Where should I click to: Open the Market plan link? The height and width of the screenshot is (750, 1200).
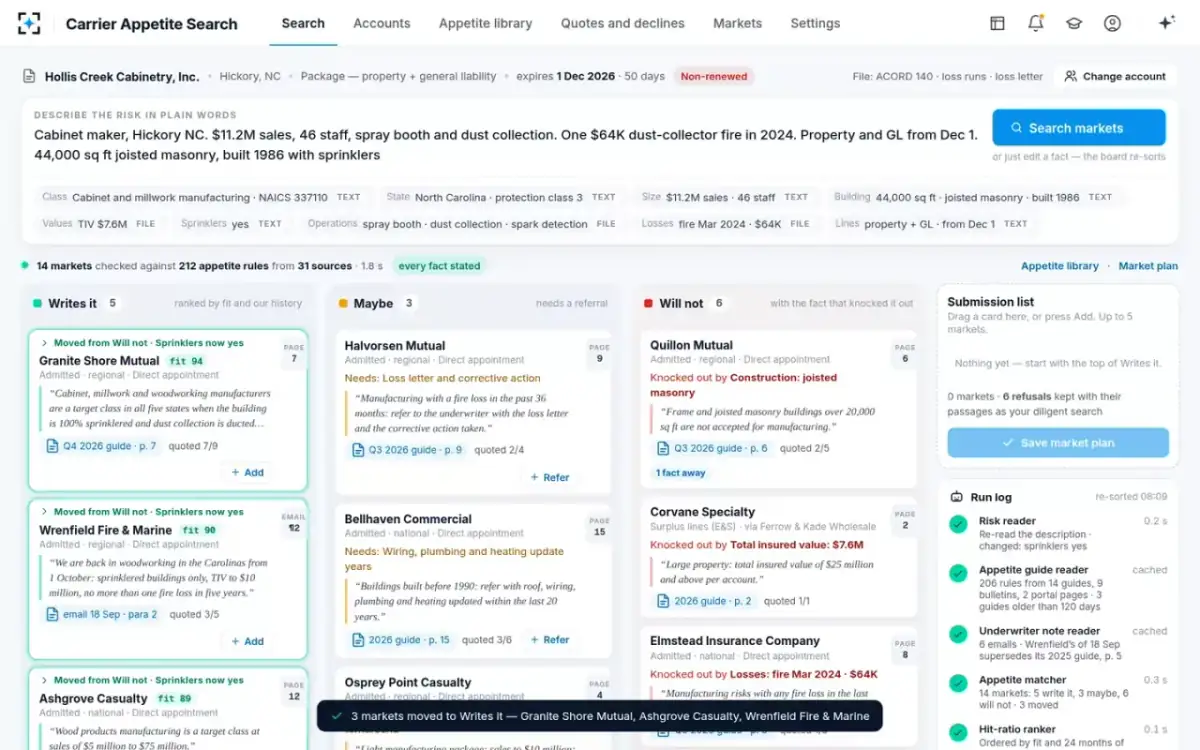pyautogui.click(x=1148, y=266)
